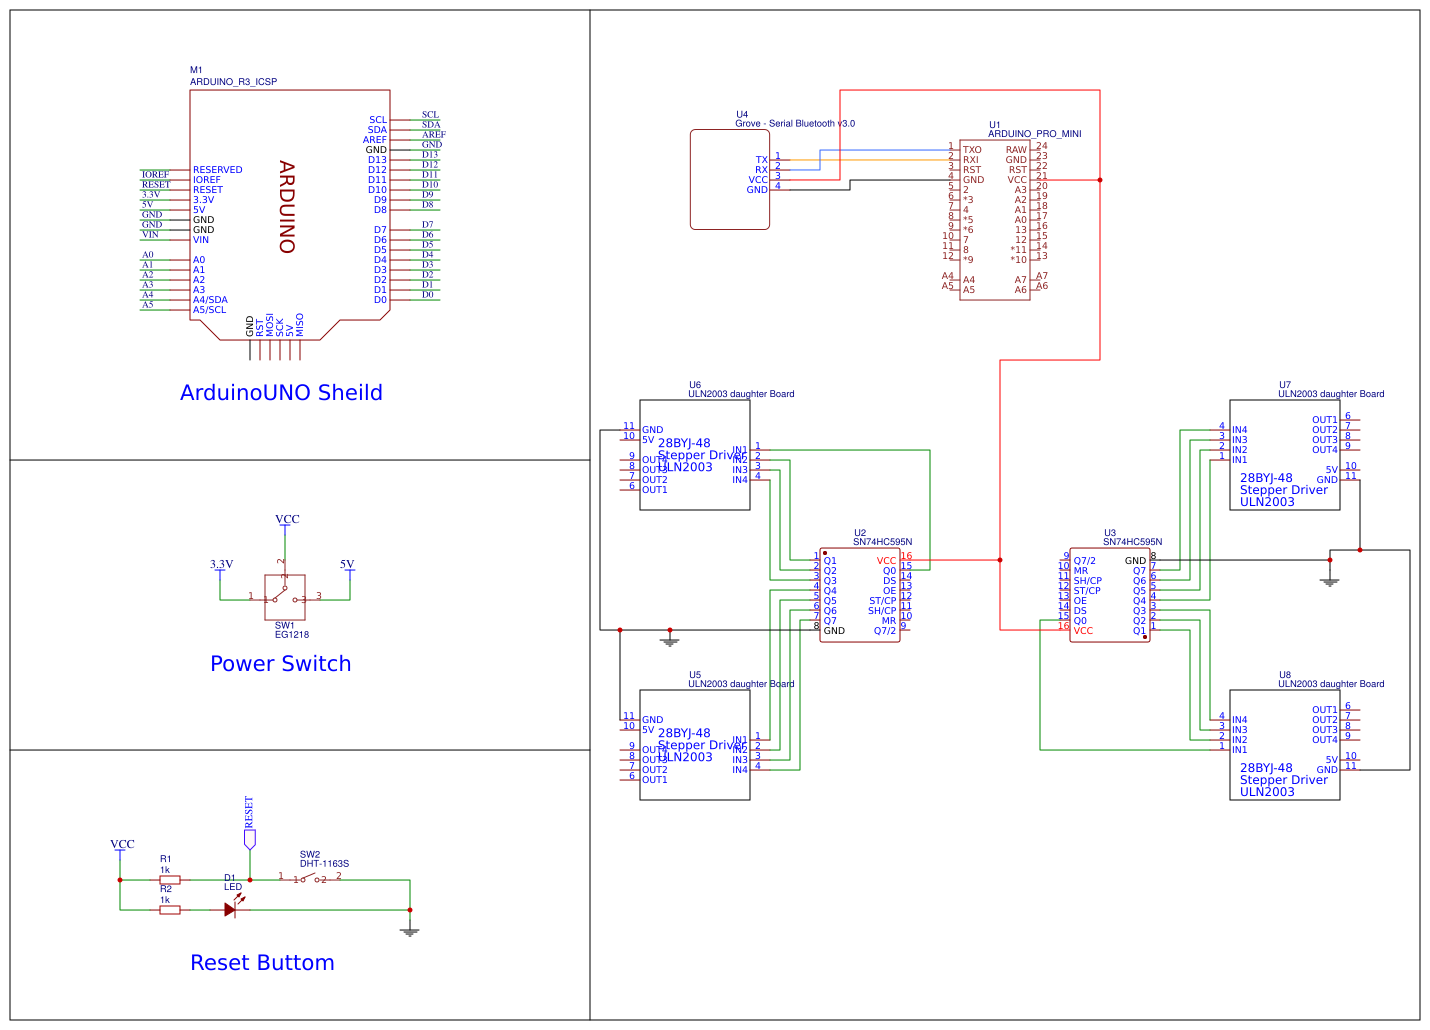
Task: Click the DHT-1163S reset switch SW2
Action: pyautogui.click(x=312, y=880)
